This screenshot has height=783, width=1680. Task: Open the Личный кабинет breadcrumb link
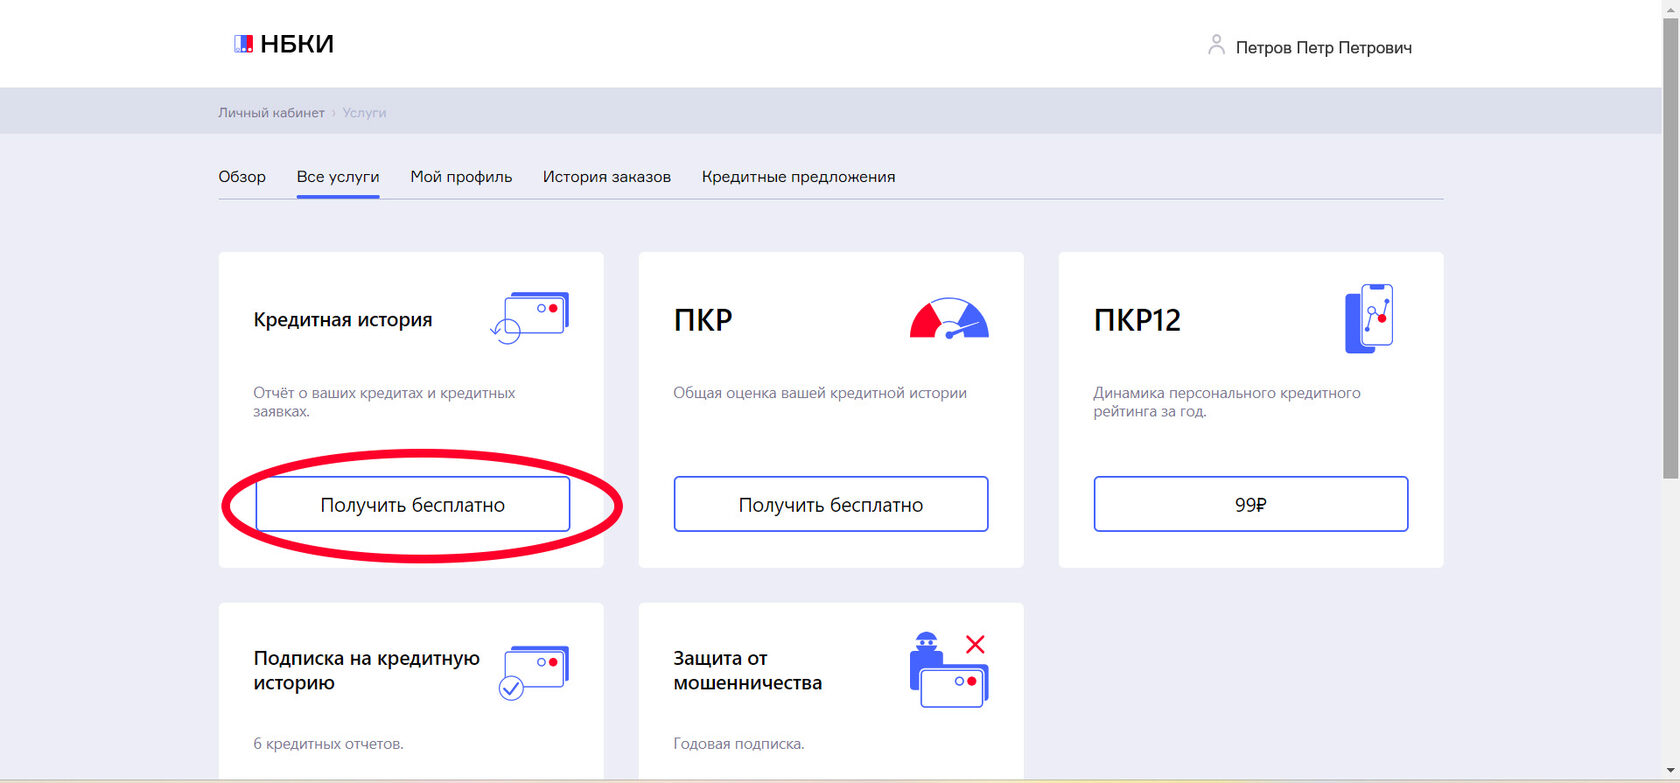click(x=271, y=113)
